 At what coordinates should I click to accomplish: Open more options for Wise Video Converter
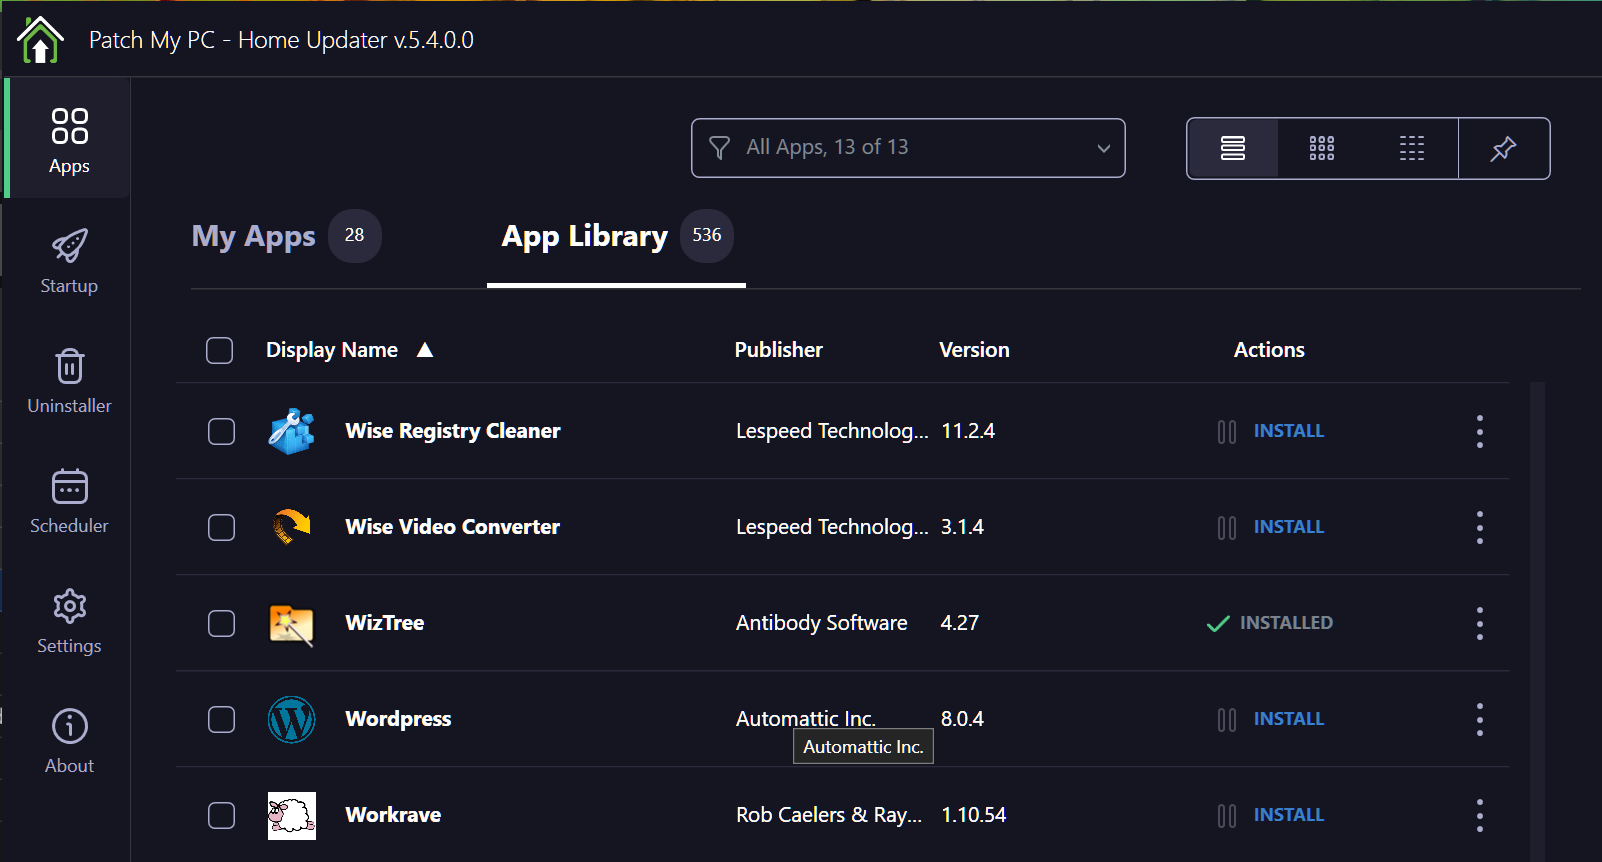tap(1479, 527)
